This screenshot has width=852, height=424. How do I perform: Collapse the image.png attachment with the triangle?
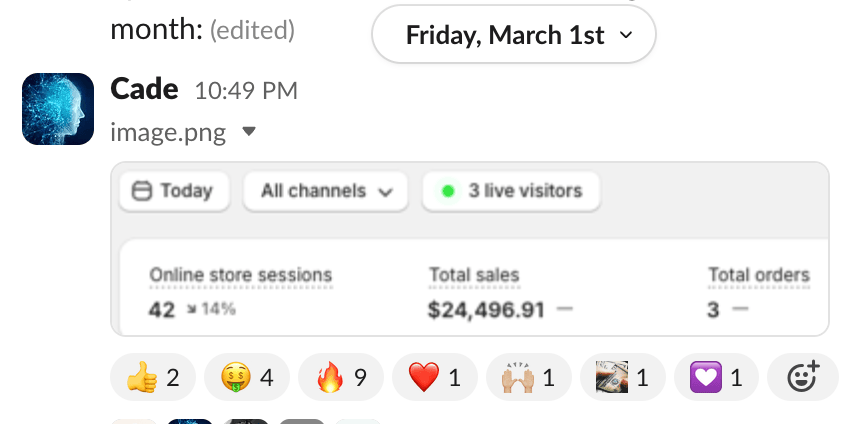click(x=249, y=131)
